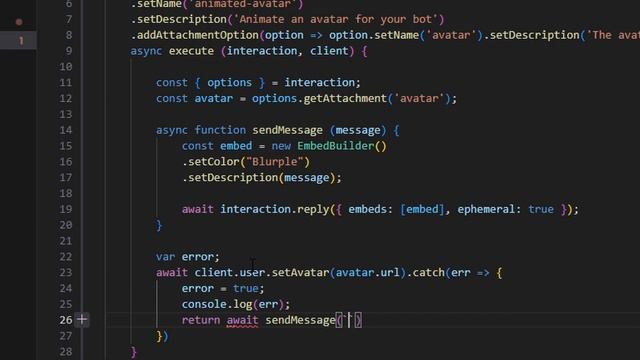Click 'const embed' on line 15
The width and height of the screenshot is (640, 360).
(x=217, y=146)
